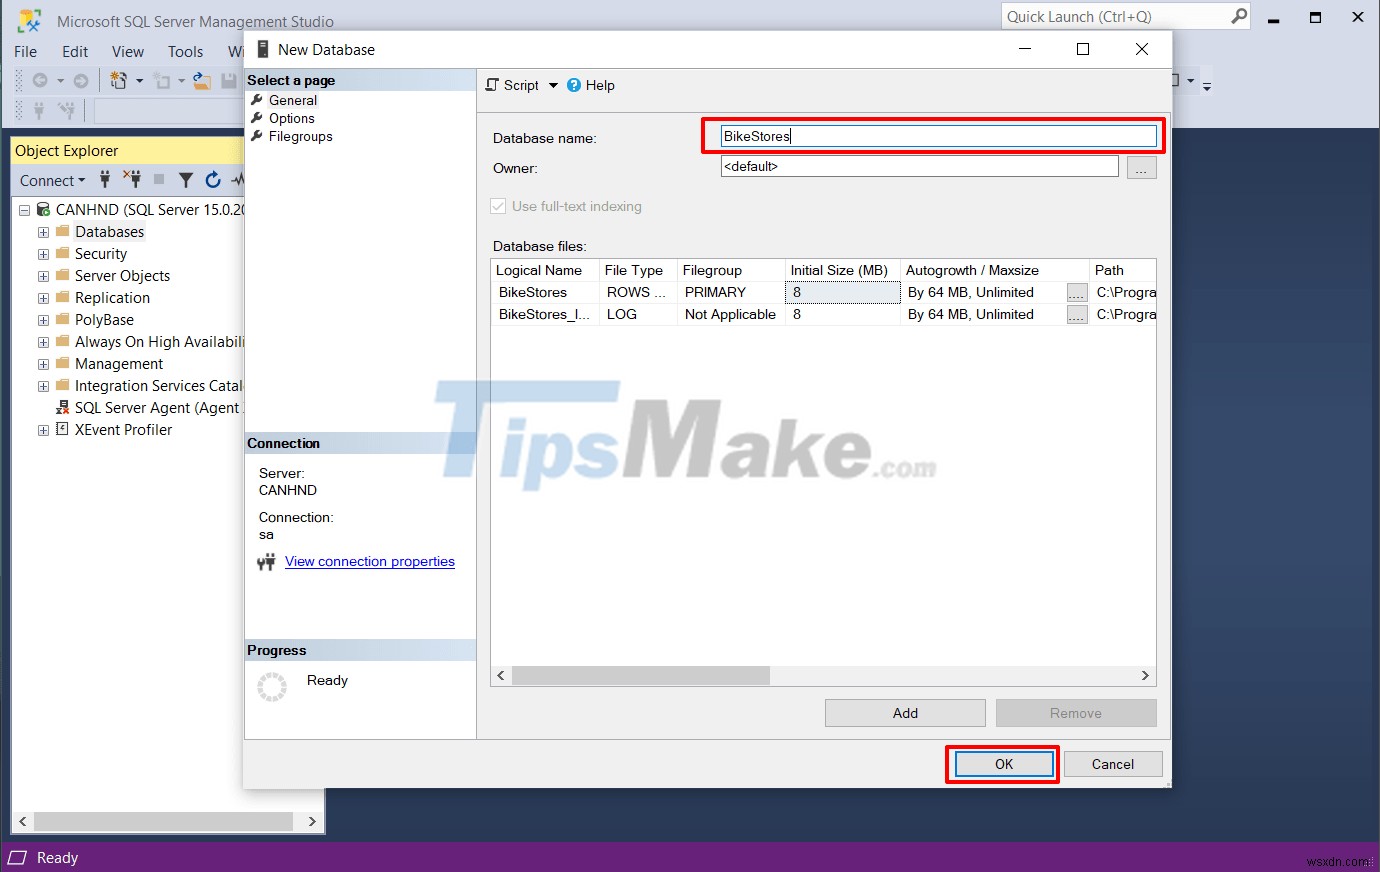Open the Filter icon in Object Explorer toolbar

coord(186,180)
